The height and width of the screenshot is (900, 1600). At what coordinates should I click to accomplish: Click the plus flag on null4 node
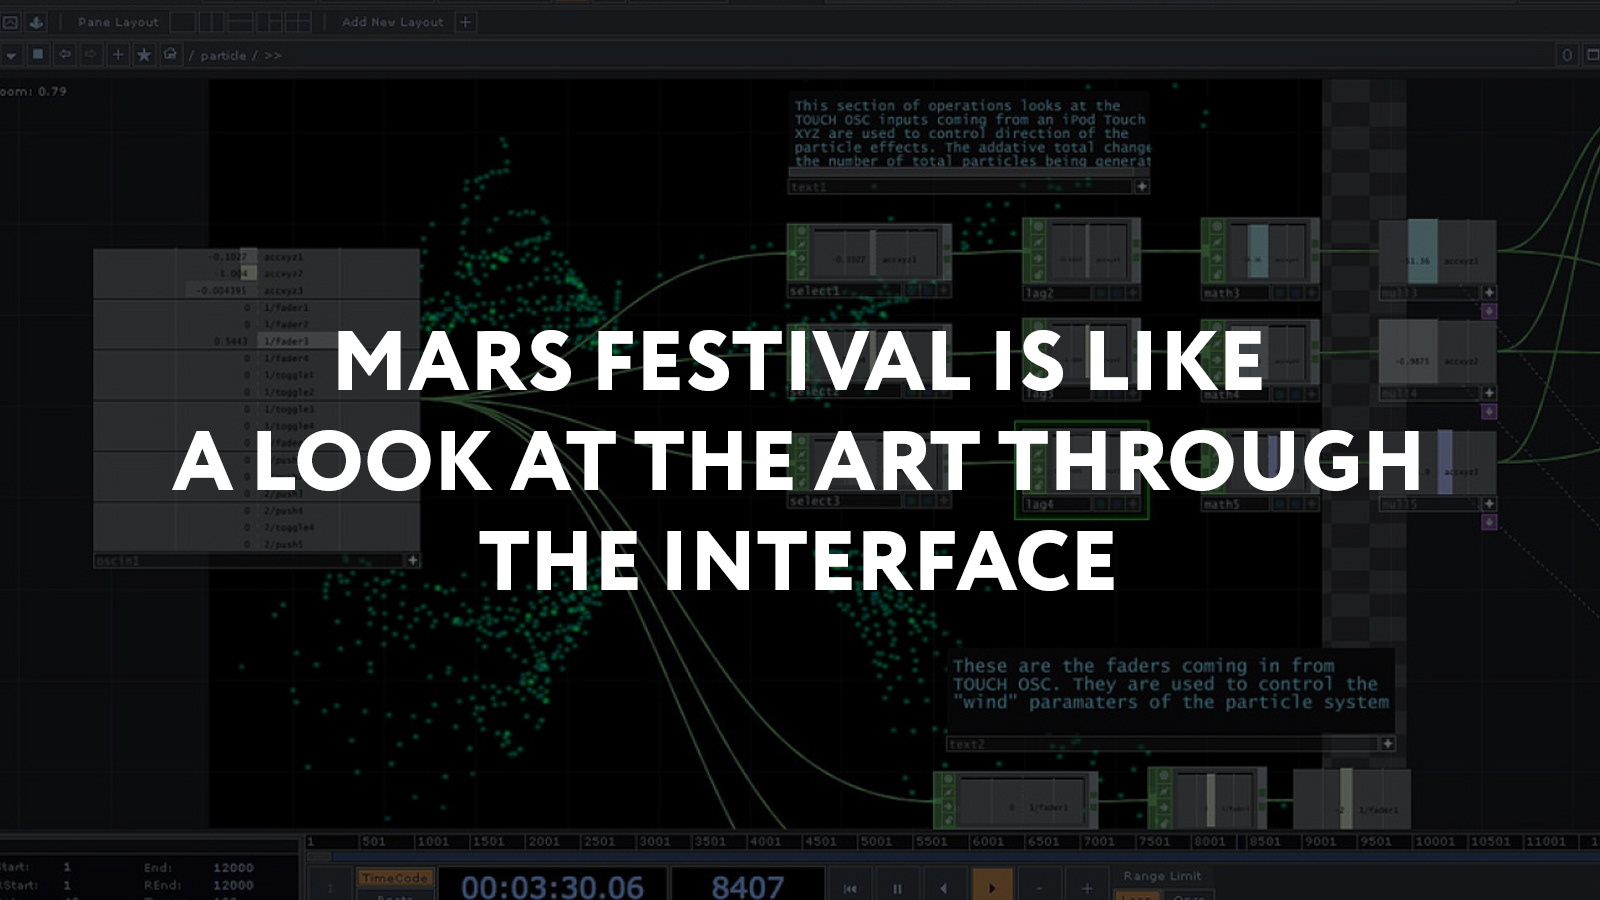[1489, 393]
